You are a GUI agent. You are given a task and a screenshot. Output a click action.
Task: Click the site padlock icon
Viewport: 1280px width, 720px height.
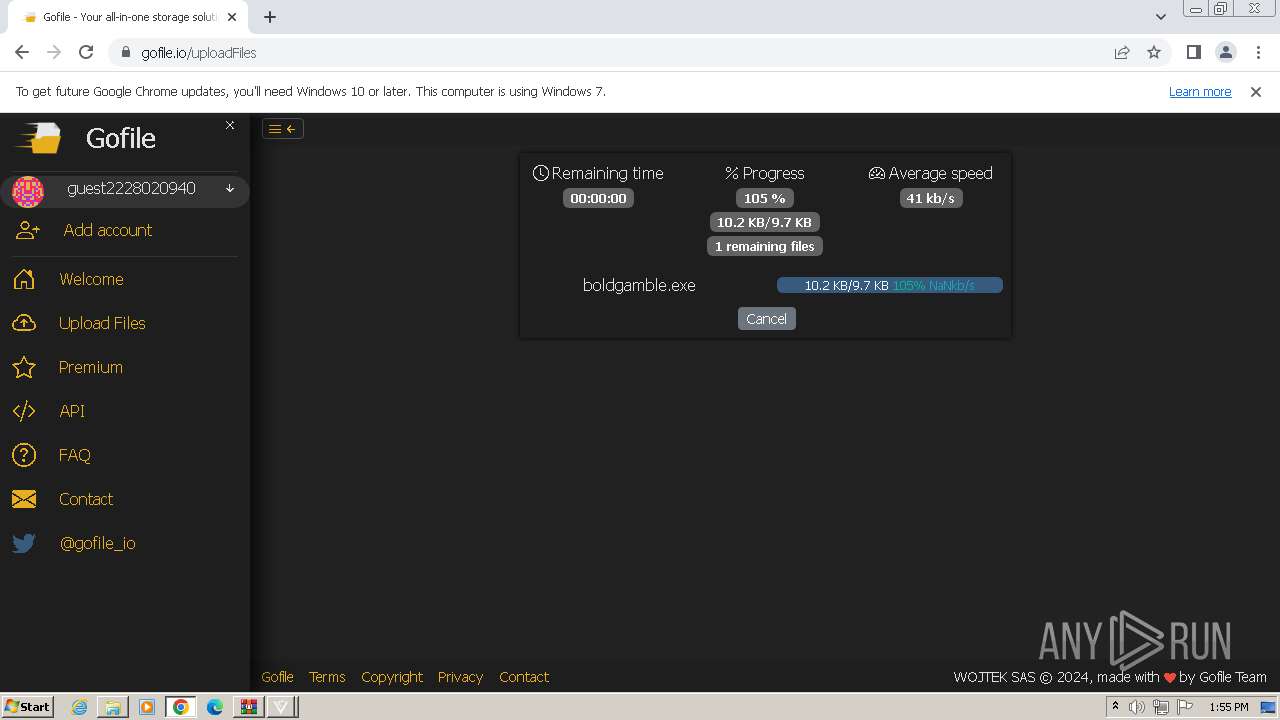(125, 53)
